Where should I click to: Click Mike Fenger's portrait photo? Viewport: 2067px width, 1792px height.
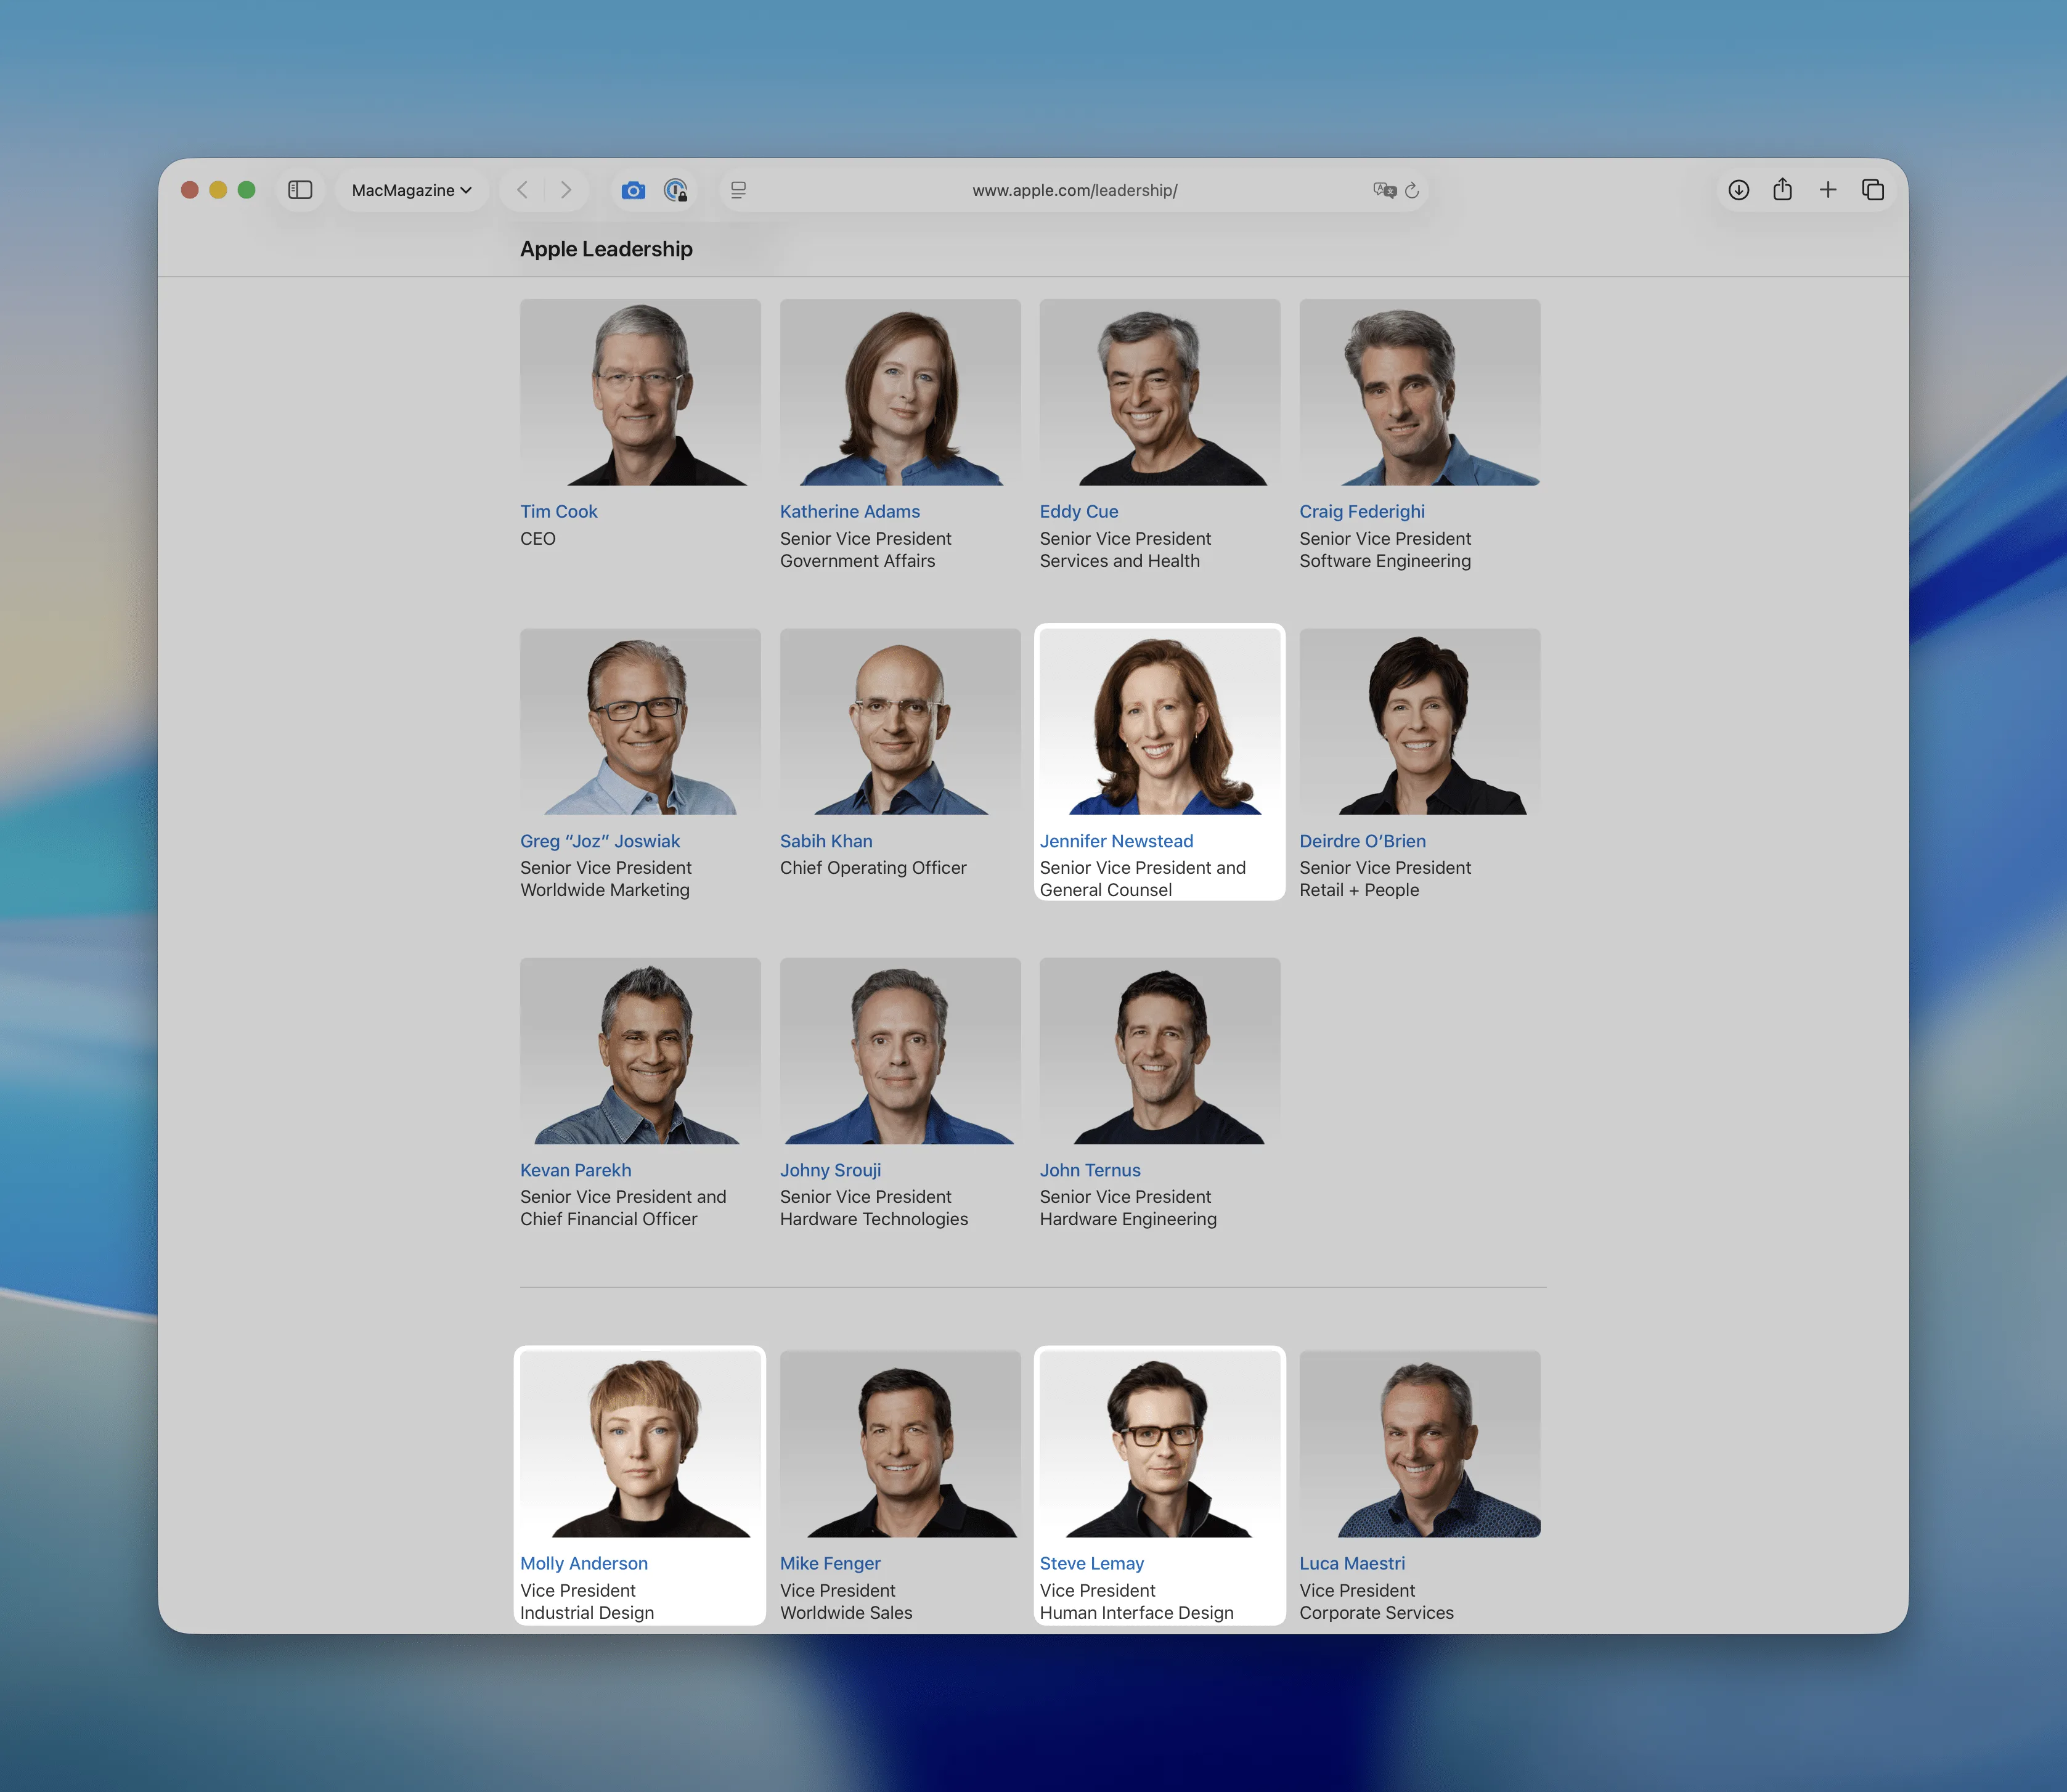[x=900, y=1444]
